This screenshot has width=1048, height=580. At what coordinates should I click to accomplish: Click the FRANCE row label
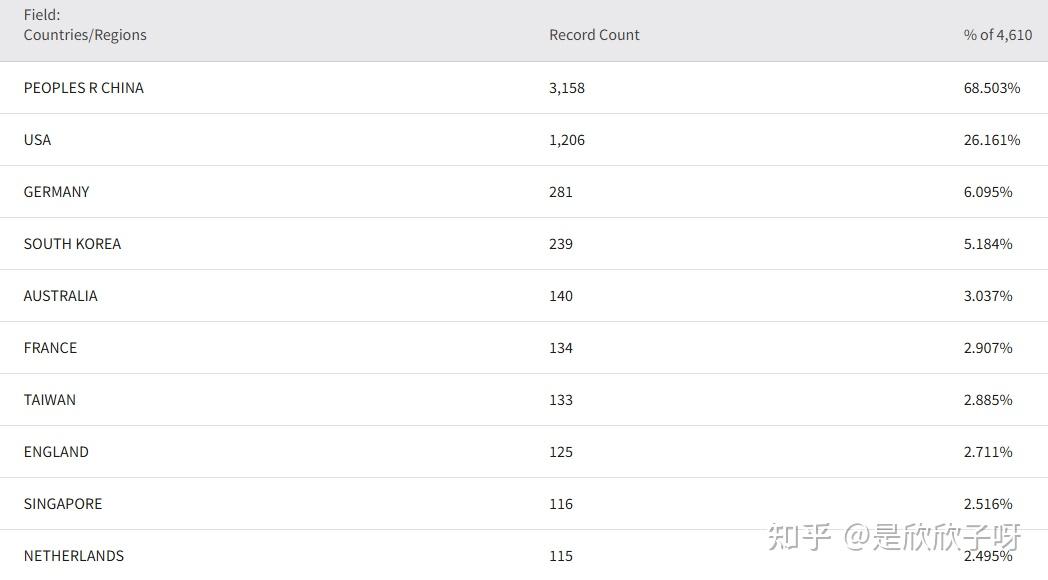click(50, 348)
